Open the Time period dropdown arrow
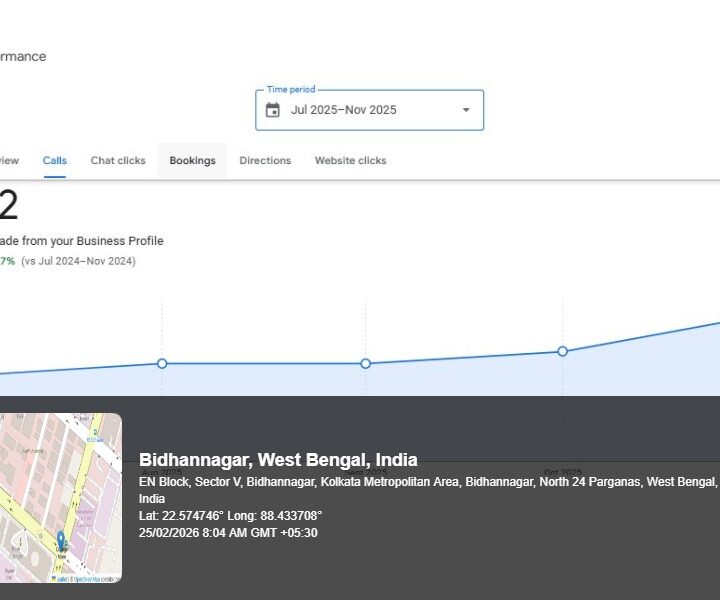The image size is (720, 600). pos(465,110)
